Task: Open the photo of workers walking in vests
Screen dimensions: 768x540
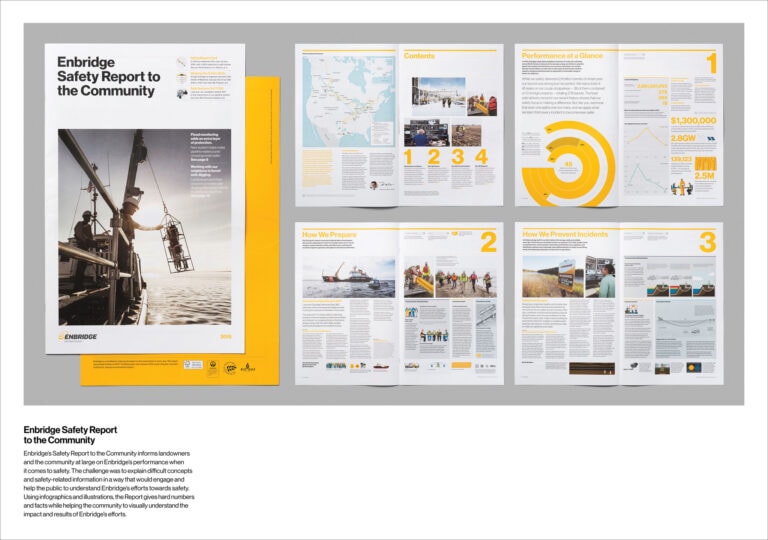Action: 464,277
